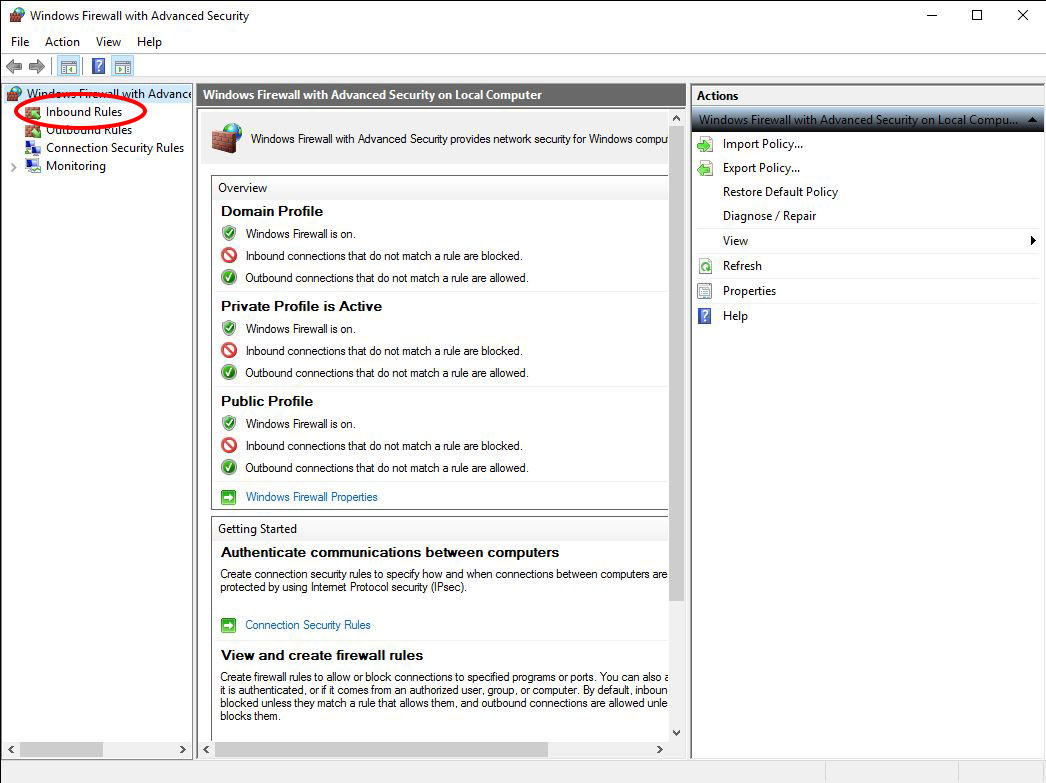Open the View menu
This screenshot has width=1046, height=783.
(108, 42)
